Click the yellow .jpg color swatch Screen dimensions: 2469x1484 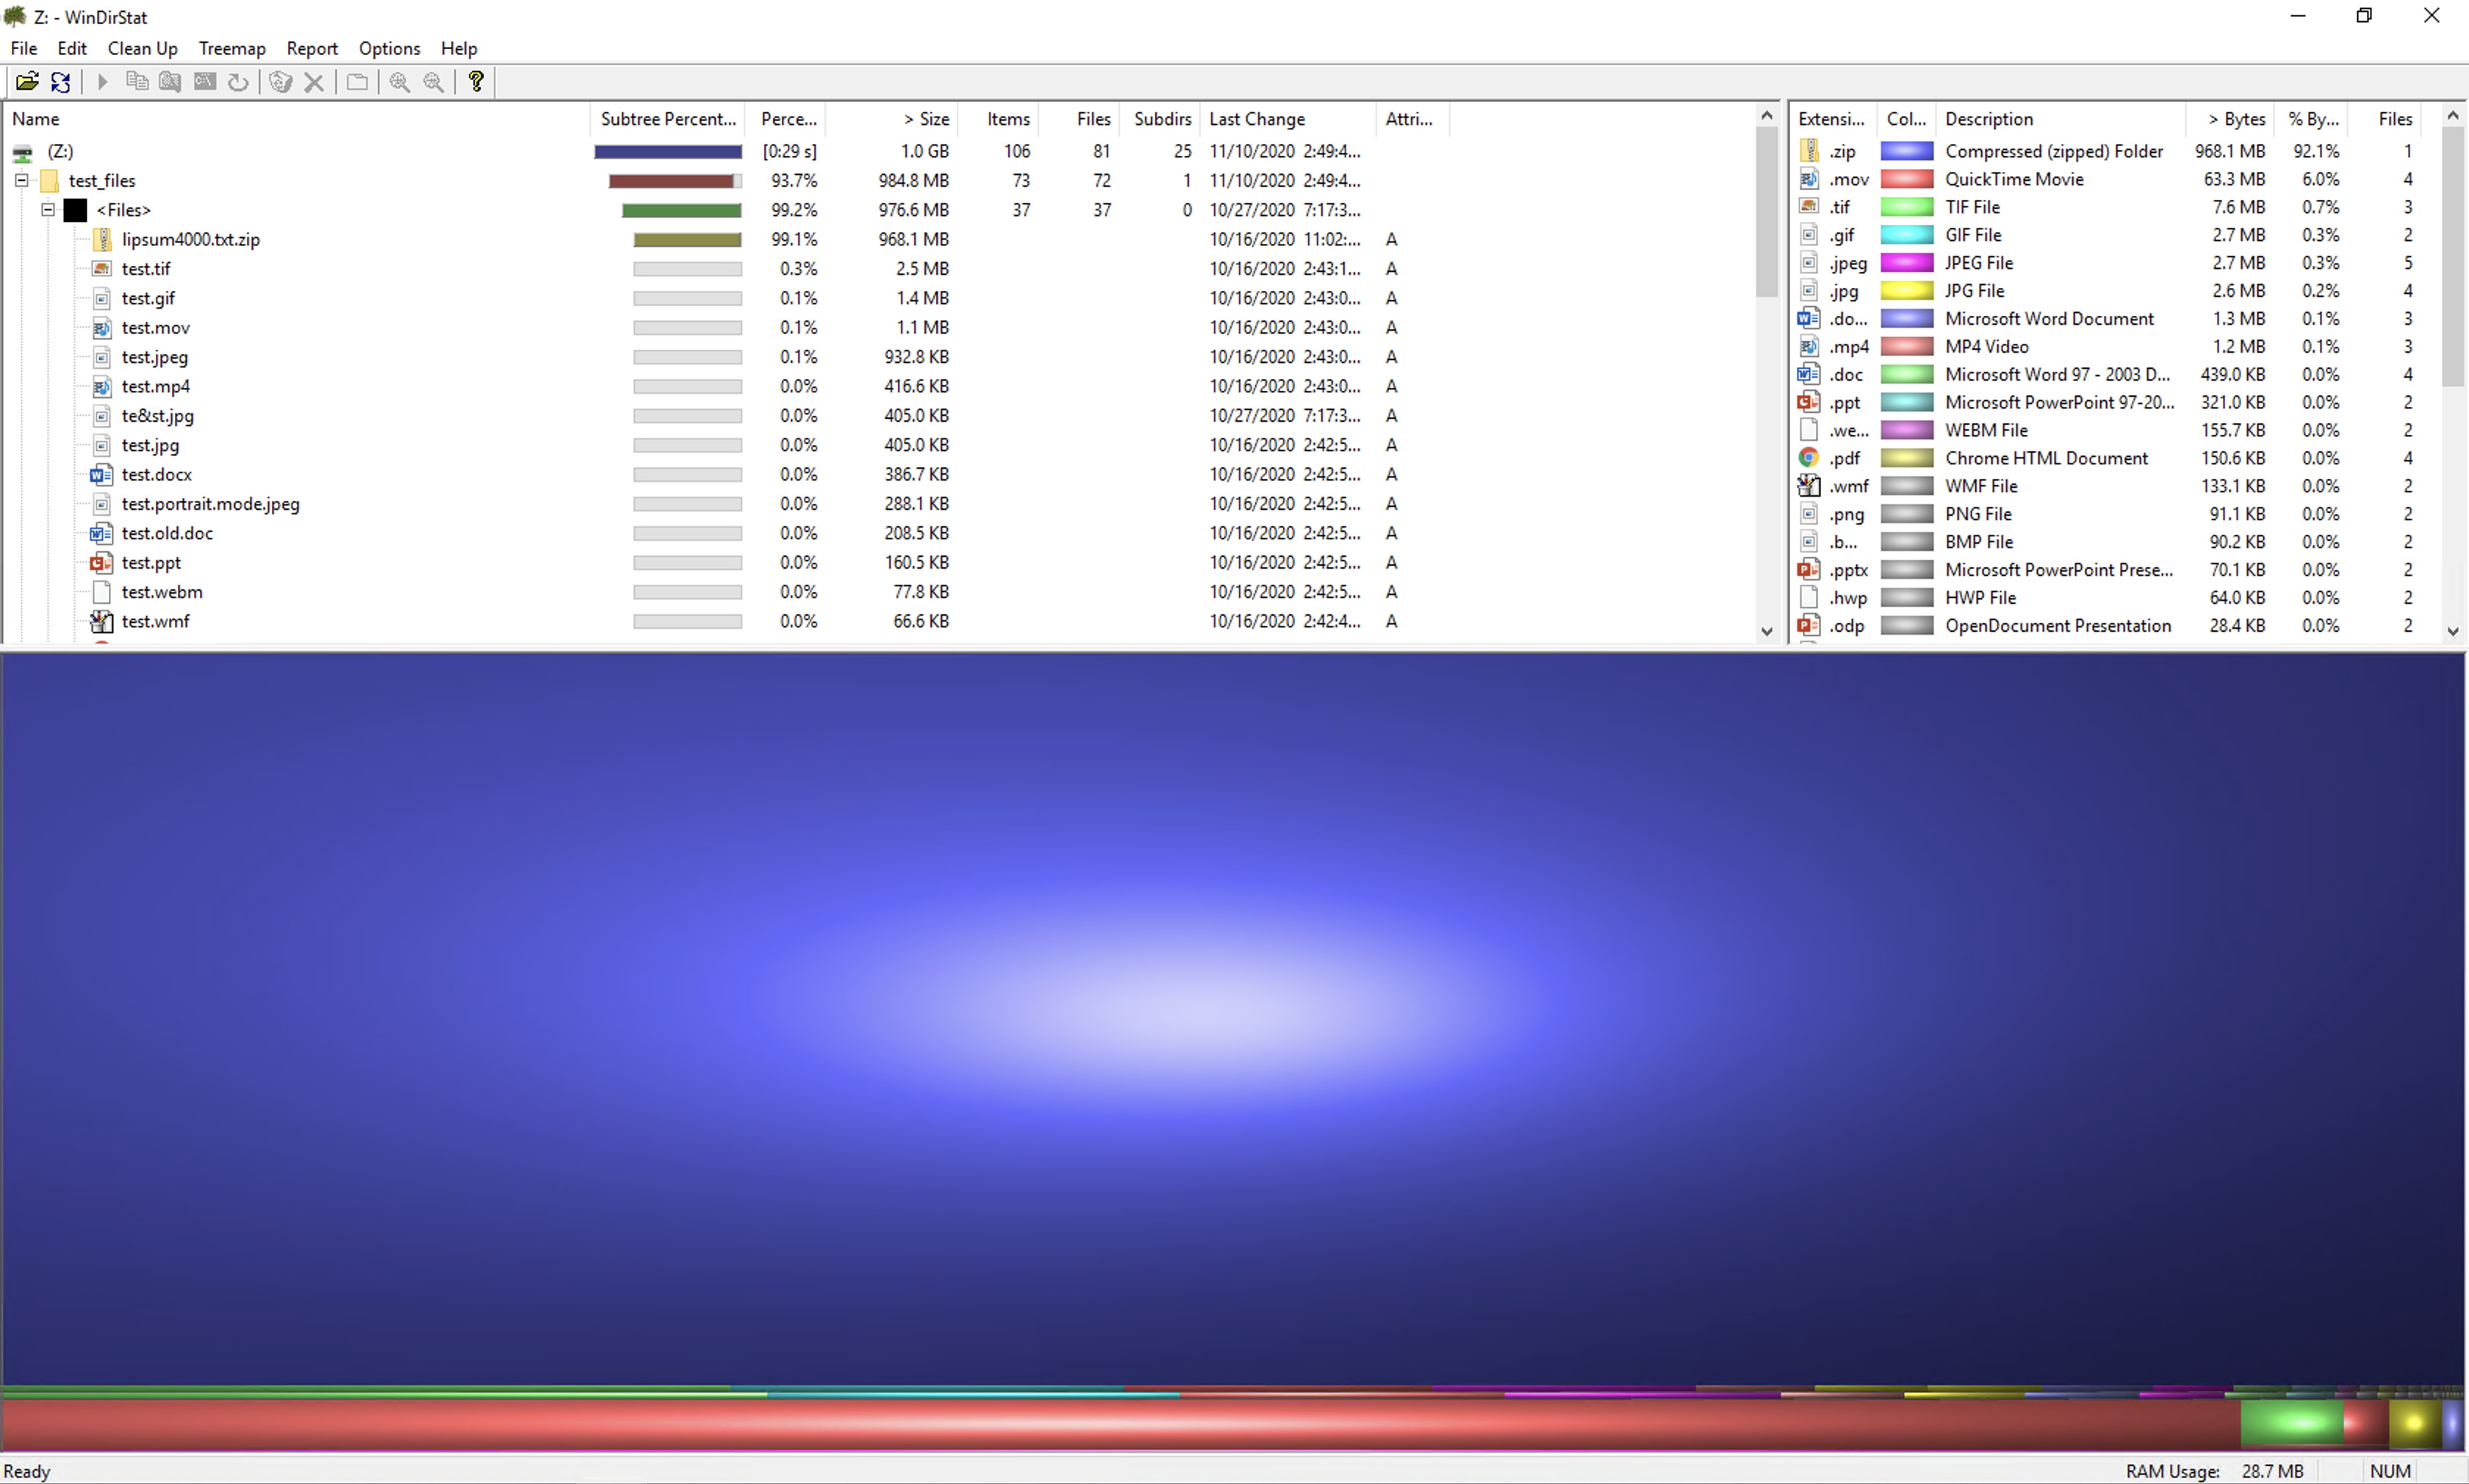pos(1906,292)
